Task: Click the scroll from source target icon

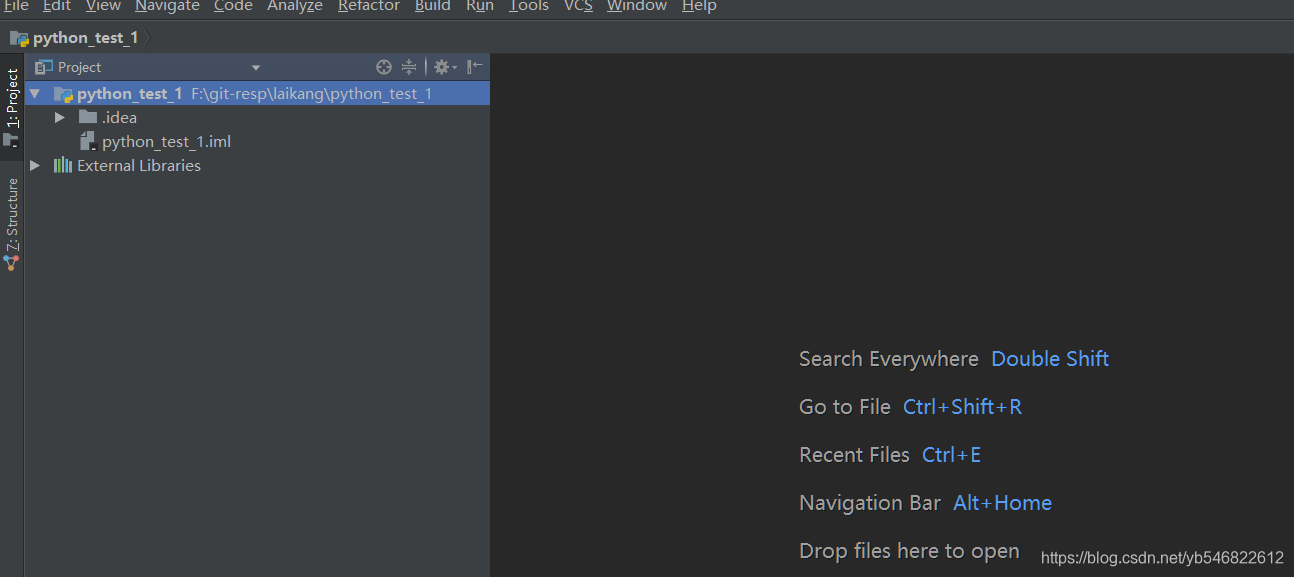Action: (384, 67)
